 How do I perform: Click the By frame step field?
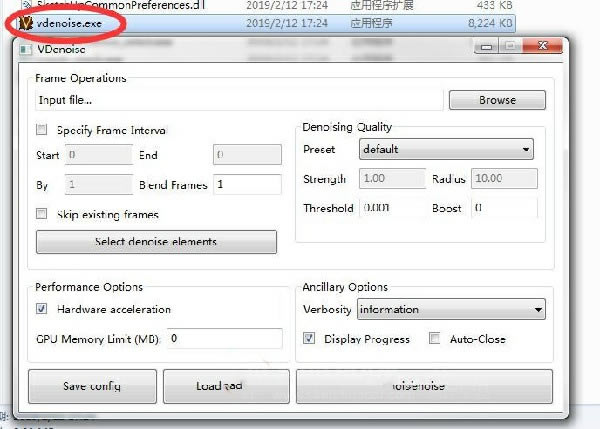pos(99,184)
